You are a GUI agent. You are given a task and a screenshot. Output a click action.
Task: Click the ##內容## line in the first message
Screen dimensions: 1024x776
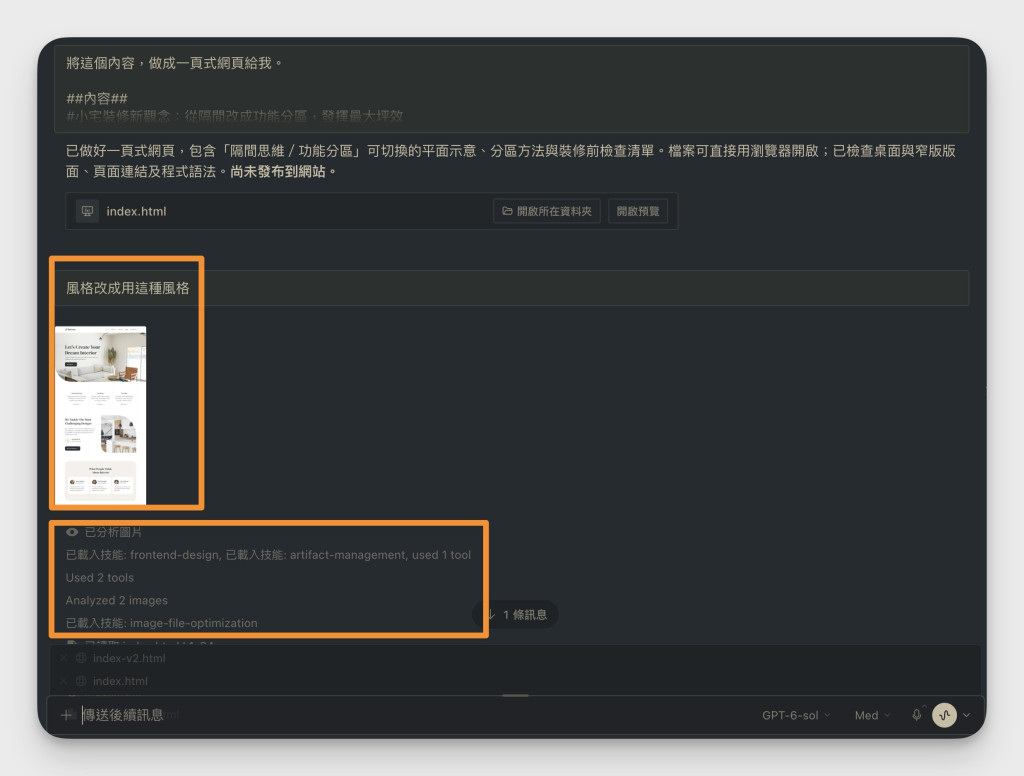(97, 99)
